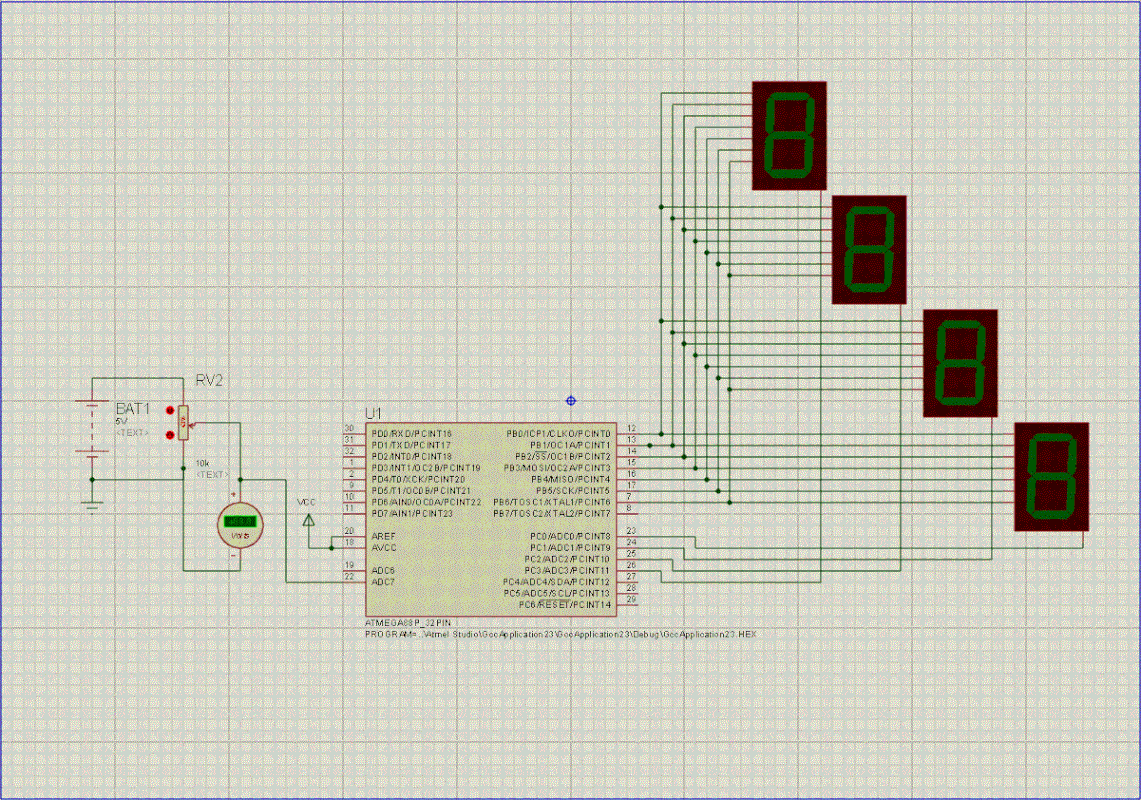
Task: Select the DC voltmeter instrument
Action: (x=239, y=526)
